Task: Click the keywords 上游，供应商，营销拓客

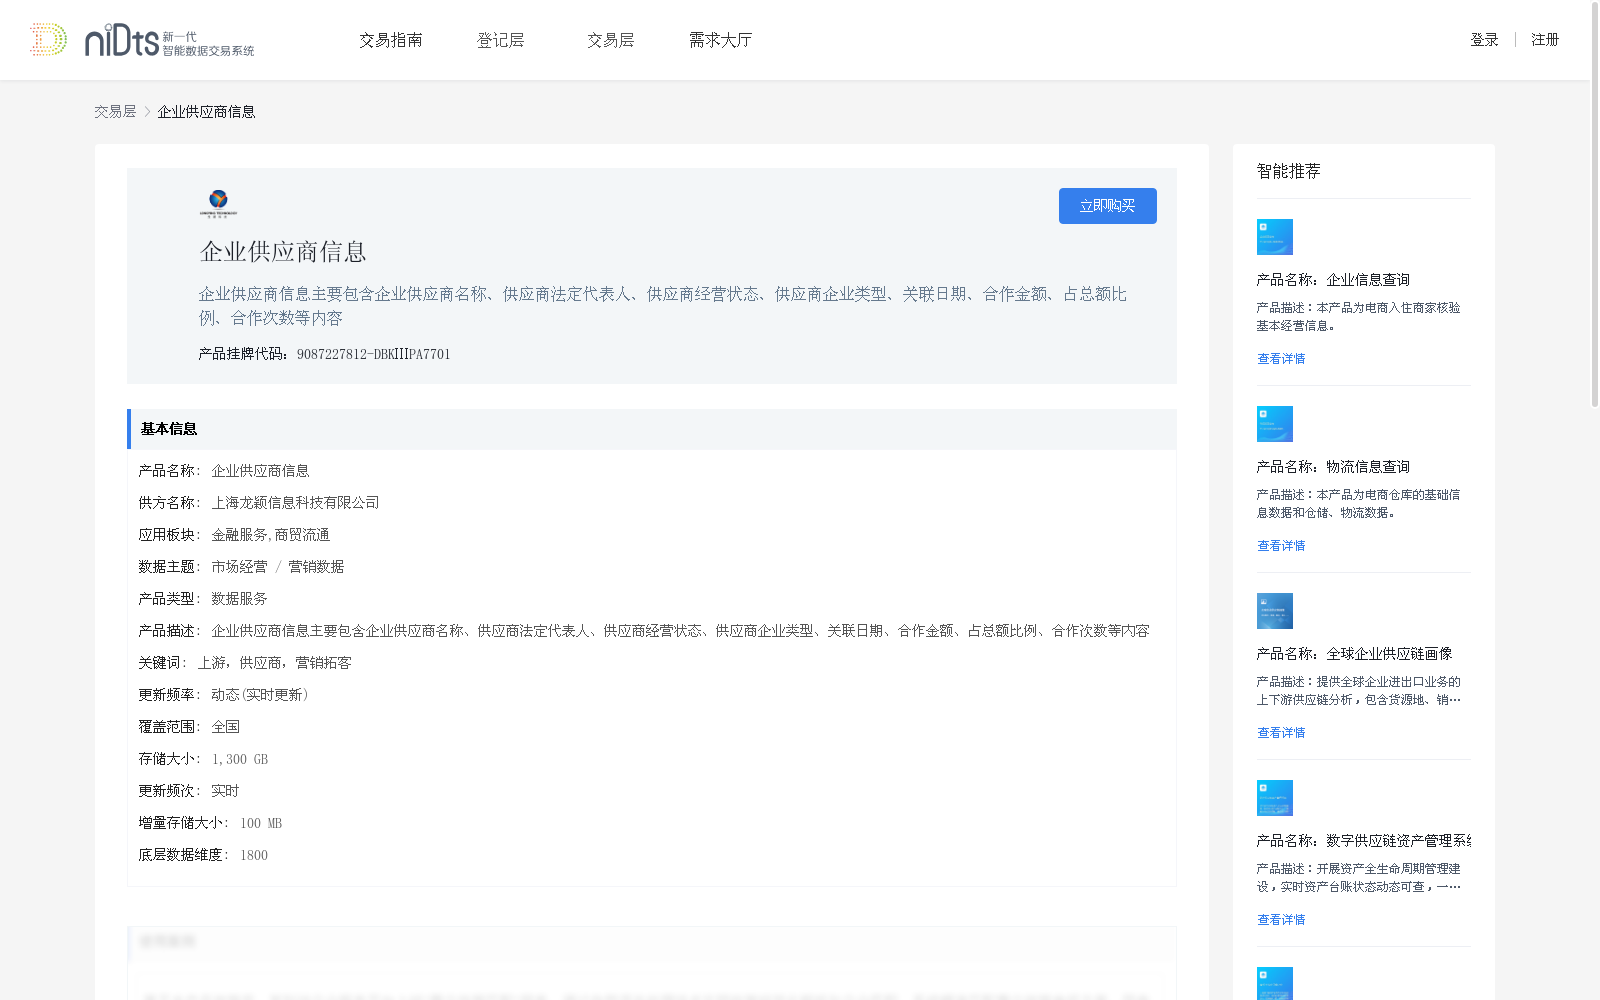Action: pyautogui.click(x=274, y=663)
